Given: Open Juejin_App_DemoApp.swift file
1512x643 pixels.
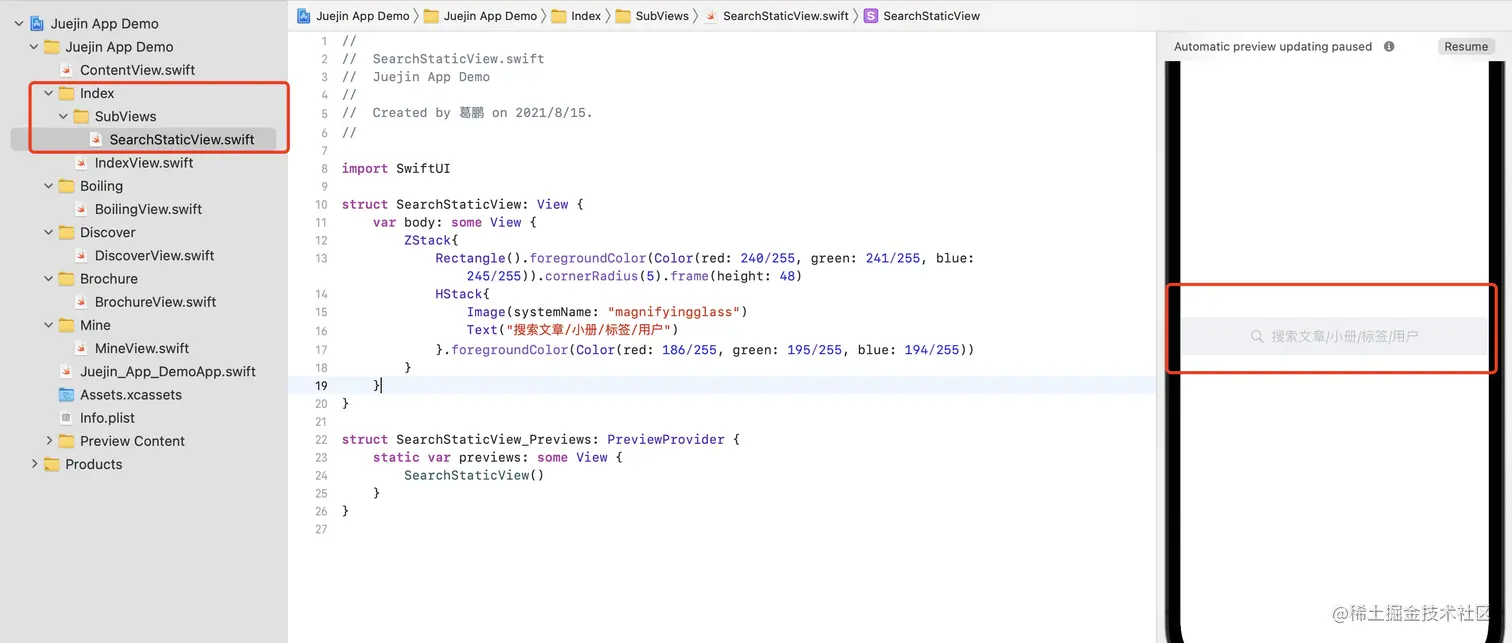Looking at the screenshot, I should 168,371.
